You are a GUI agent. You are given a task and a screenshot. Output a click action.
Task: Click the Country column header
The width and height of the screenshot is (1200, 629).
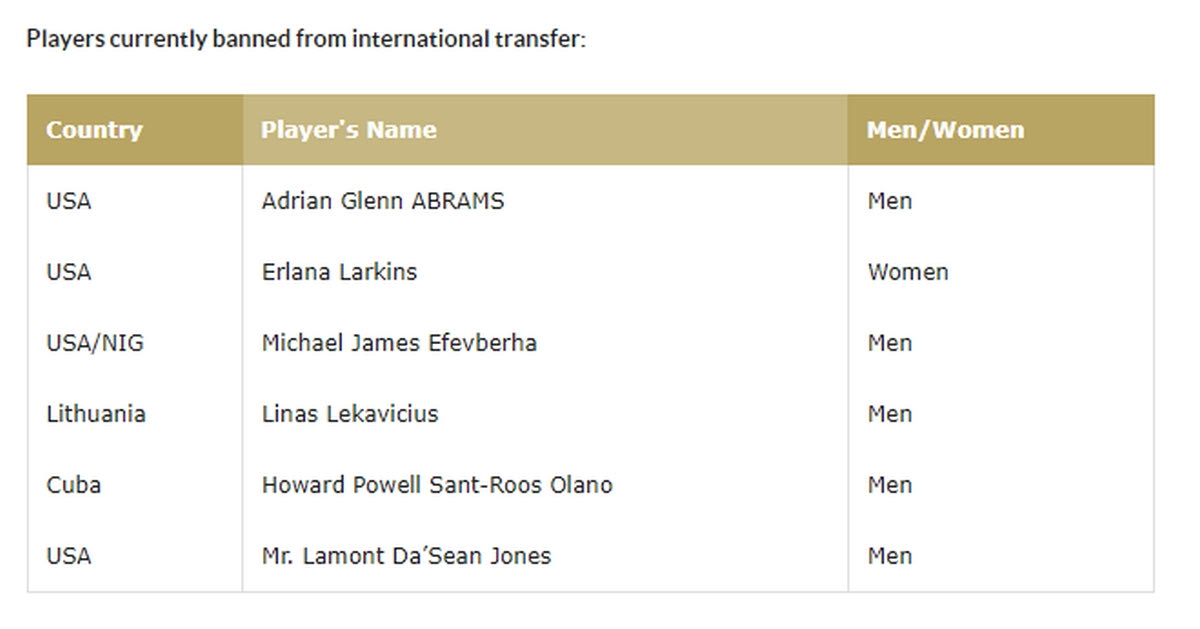coord(94,130)
